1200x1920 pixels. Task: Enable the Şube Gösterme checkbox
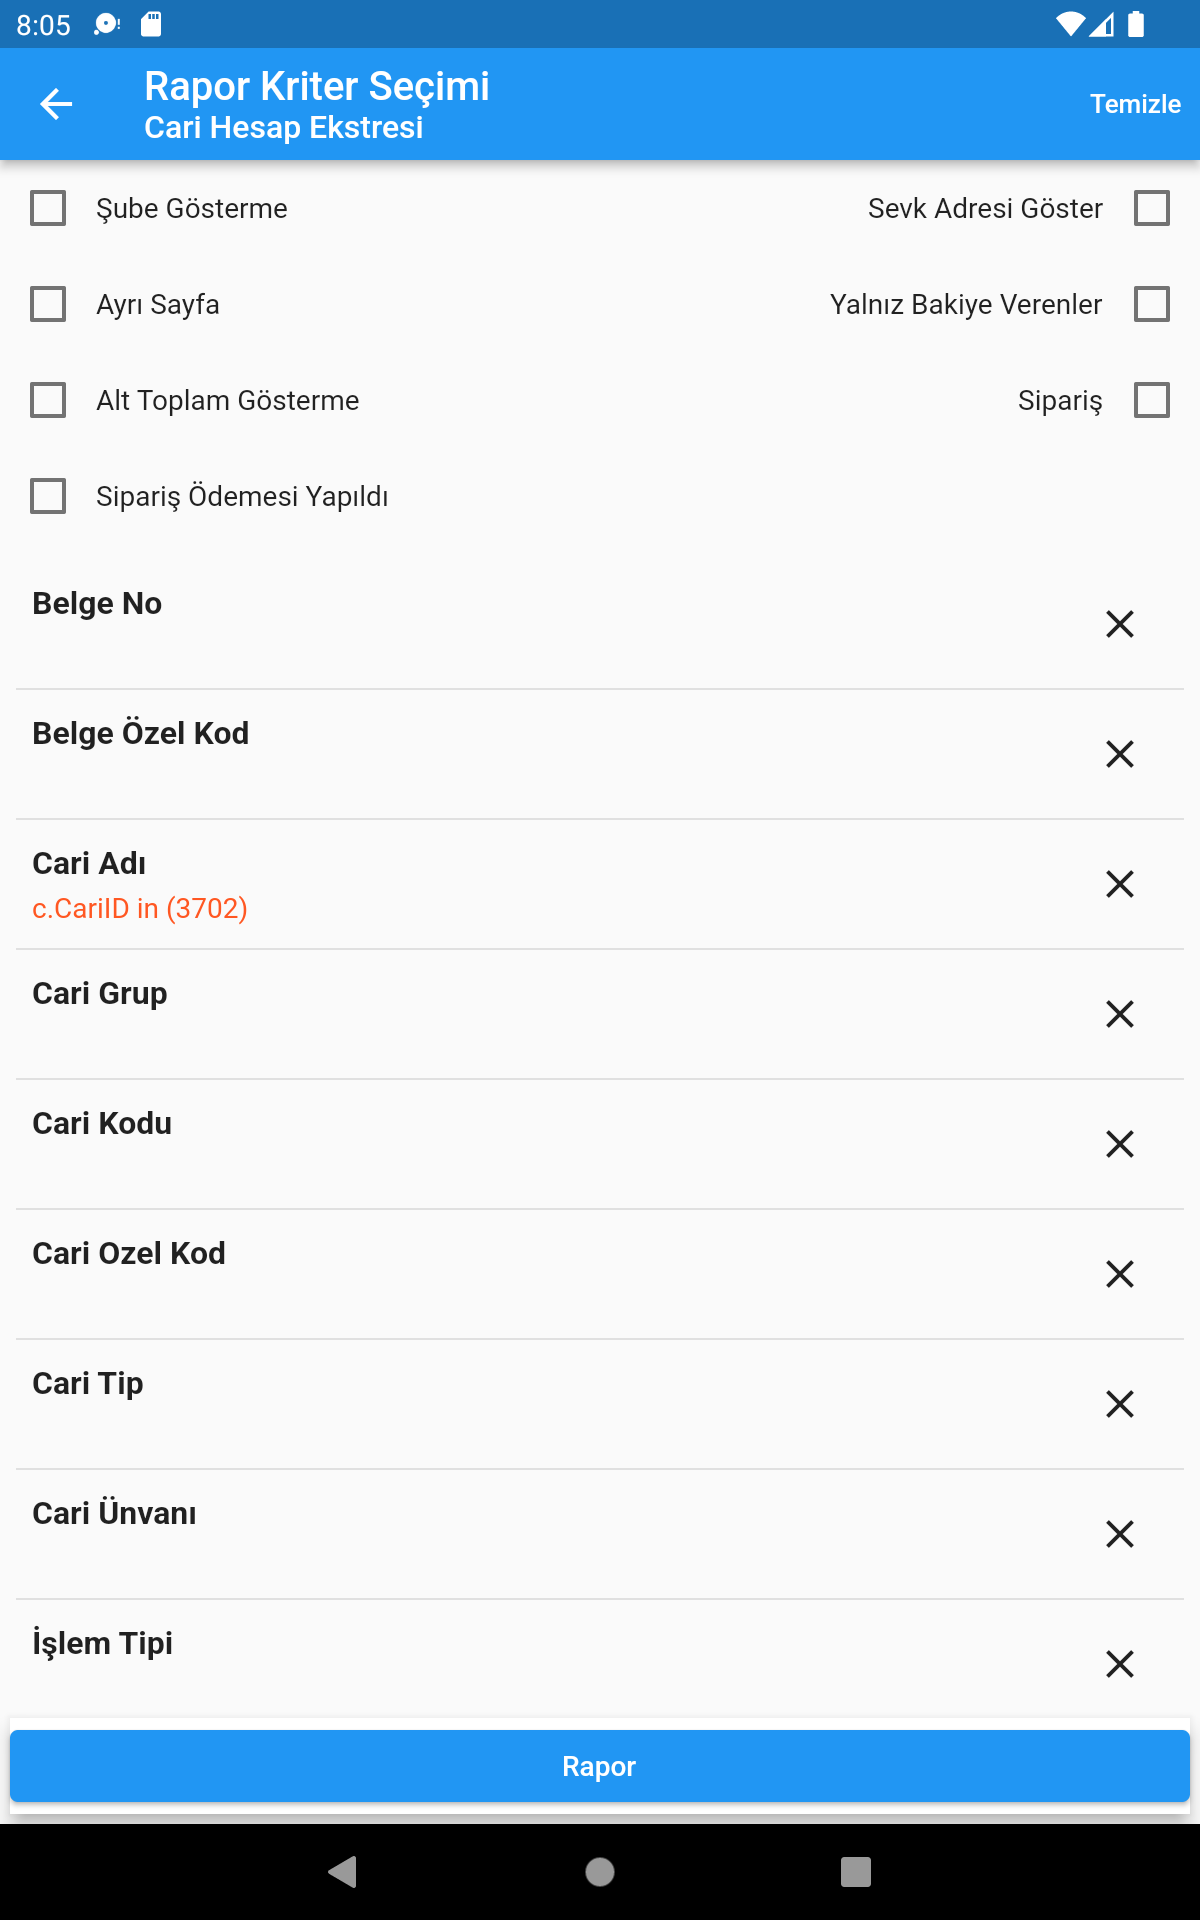[48, 208]
